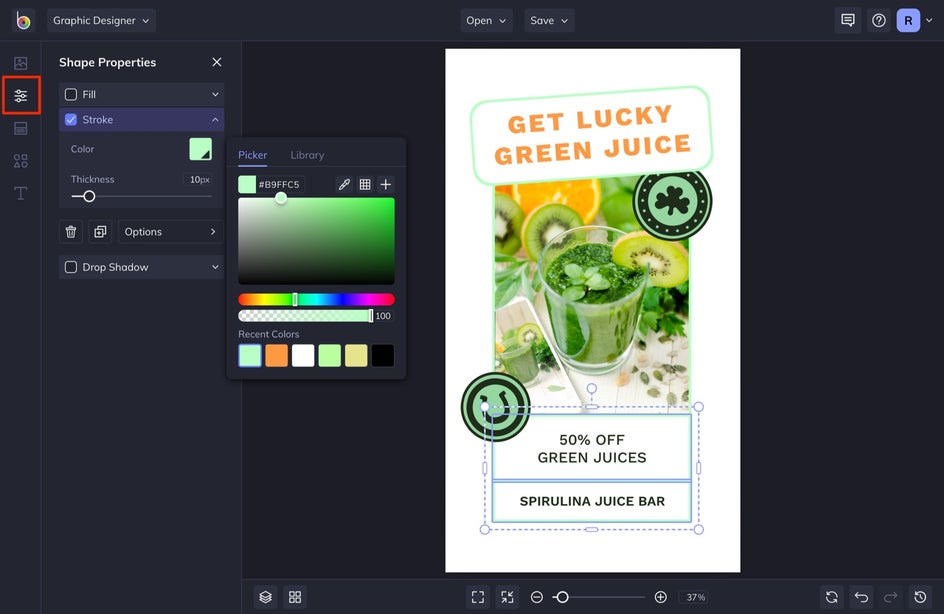Screen dimensions: 944x614
Task: Open the Edit sliders sidebar icon
Action: click(x=21, y=95)
